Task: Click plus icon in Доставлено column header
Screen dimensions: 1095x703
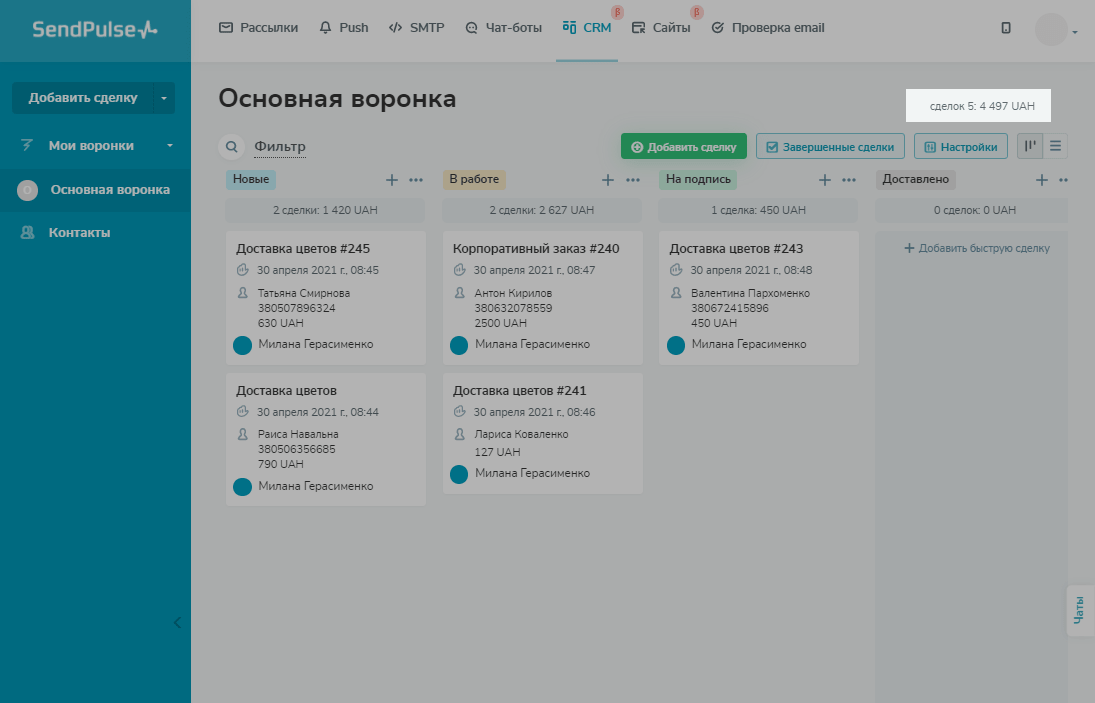Action: [1041, 180]
